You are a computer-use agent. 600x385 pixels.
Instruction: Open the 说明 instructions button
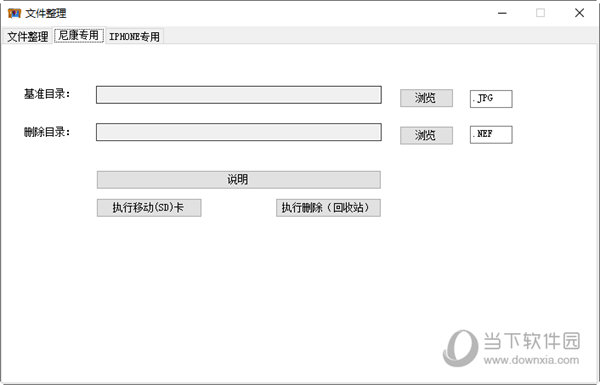coord(239,179)
